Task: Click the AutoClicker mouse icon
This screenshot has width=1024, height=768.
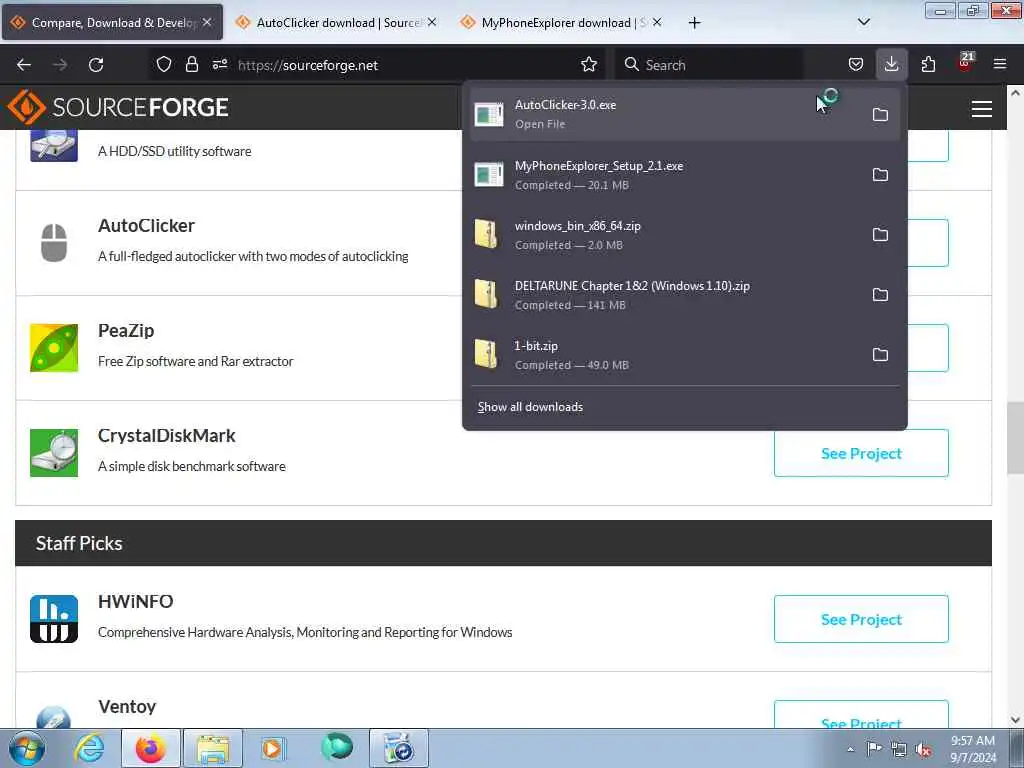Action: point(54,242)
